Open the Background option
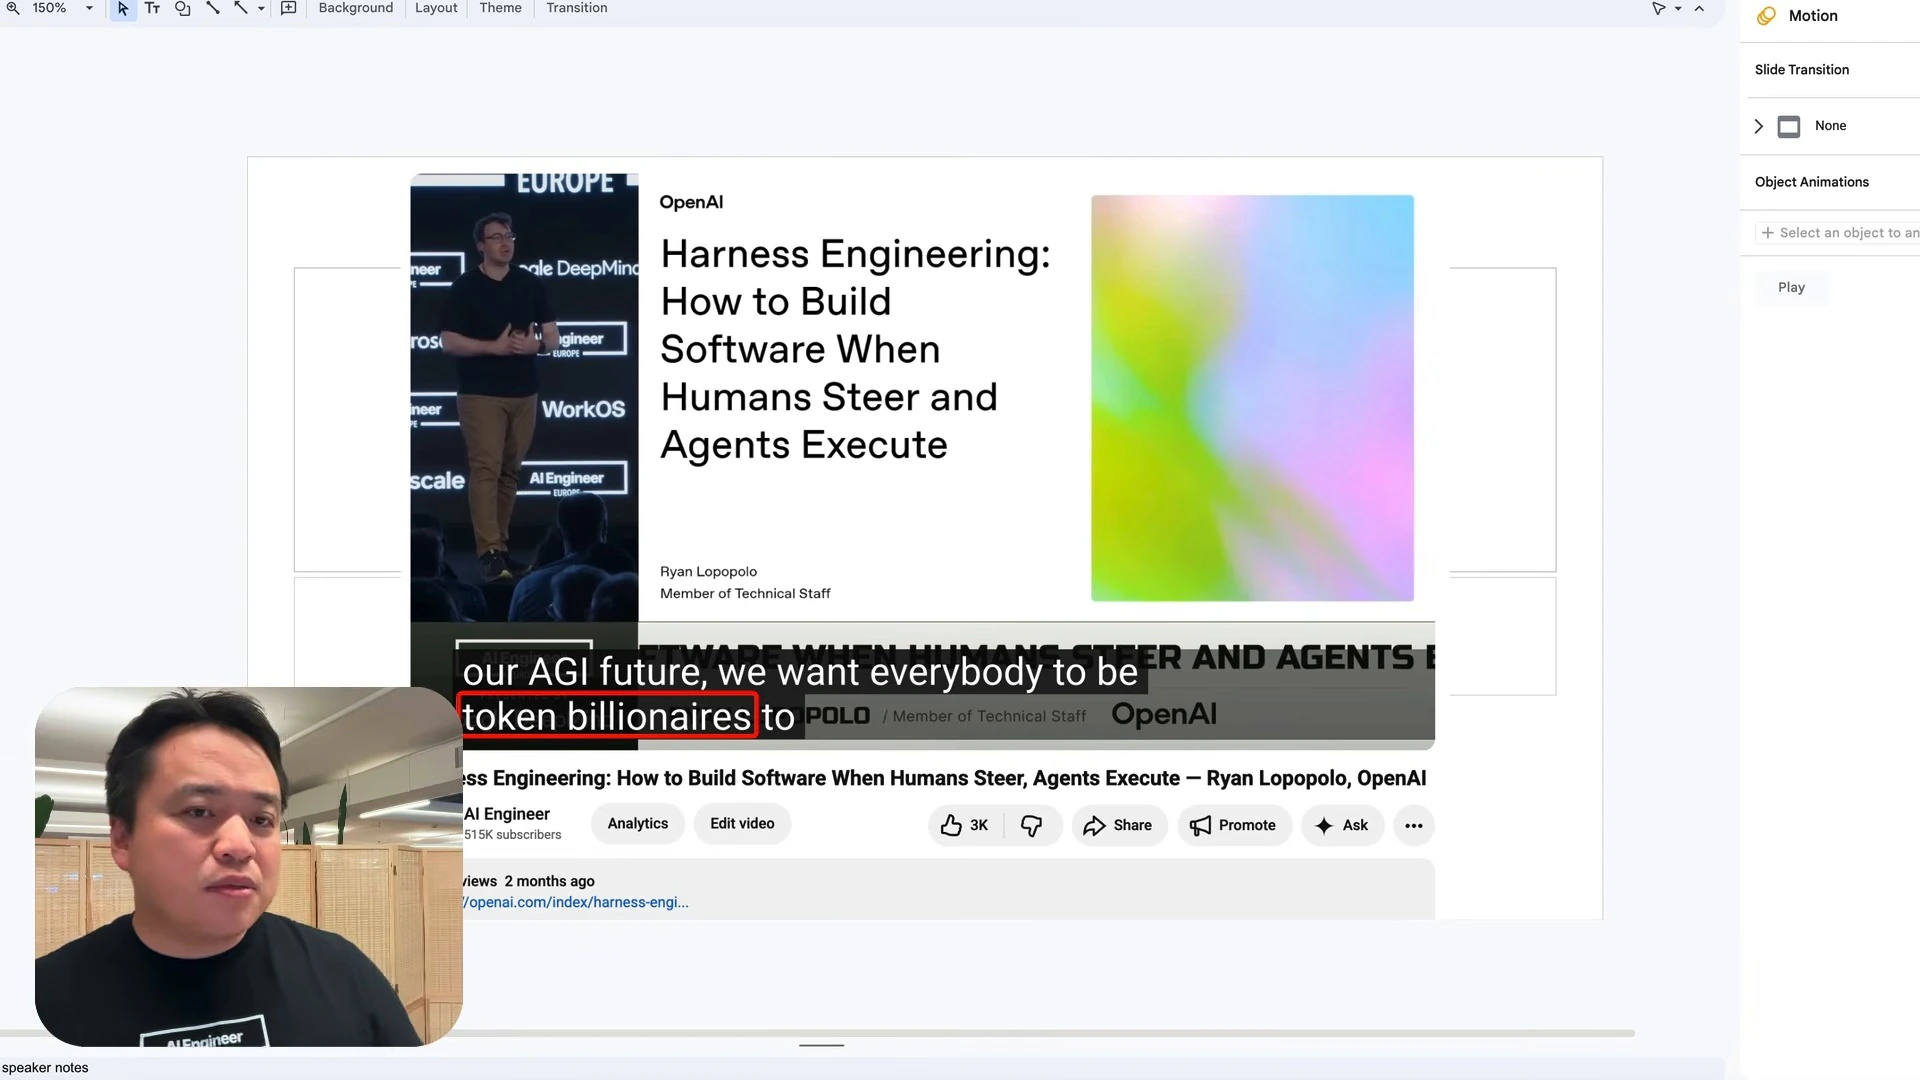This screenshot has height=1080, width=1920. point(356,8)
